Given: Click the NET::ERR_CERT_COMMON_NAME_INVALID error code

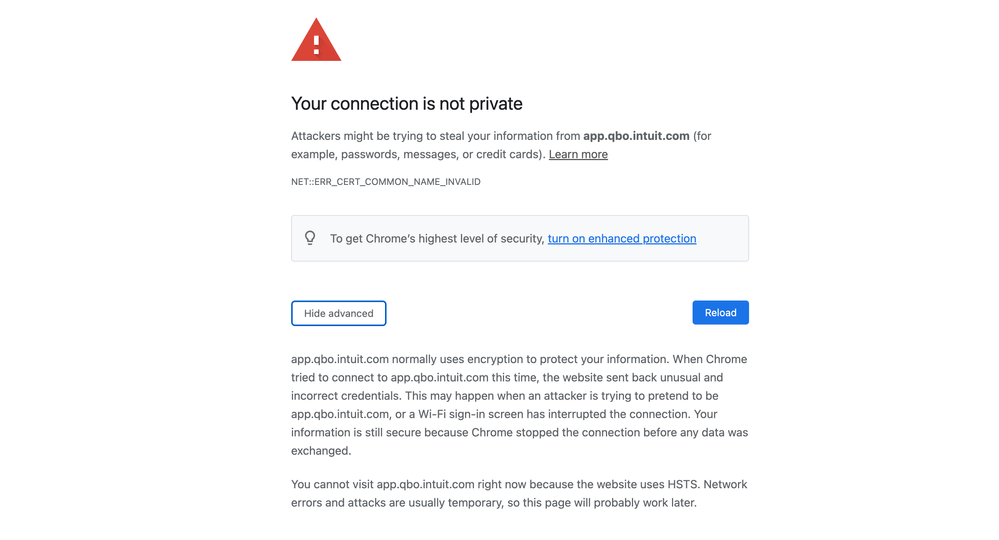Looking at the screenshot, I should click(386, 182).
